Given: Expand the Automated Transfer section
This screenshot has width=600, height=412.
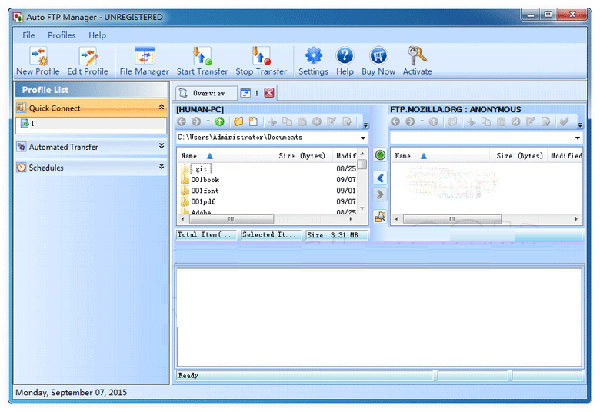Looking at the screenshot, I should 161,146.
